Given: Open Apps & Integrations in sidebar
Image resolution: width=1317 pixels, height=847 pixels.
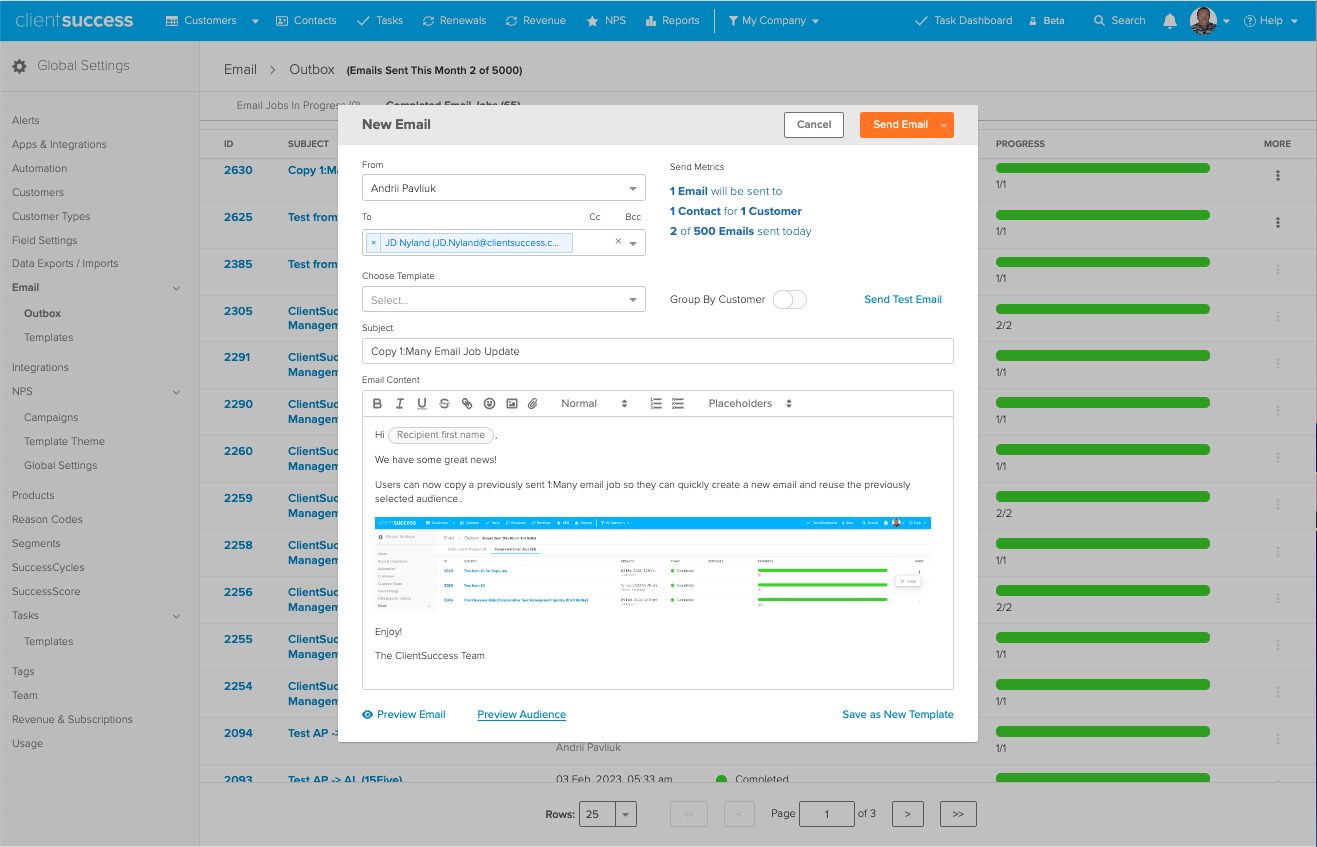Looking at the screenshot, I should coord(59,144).
